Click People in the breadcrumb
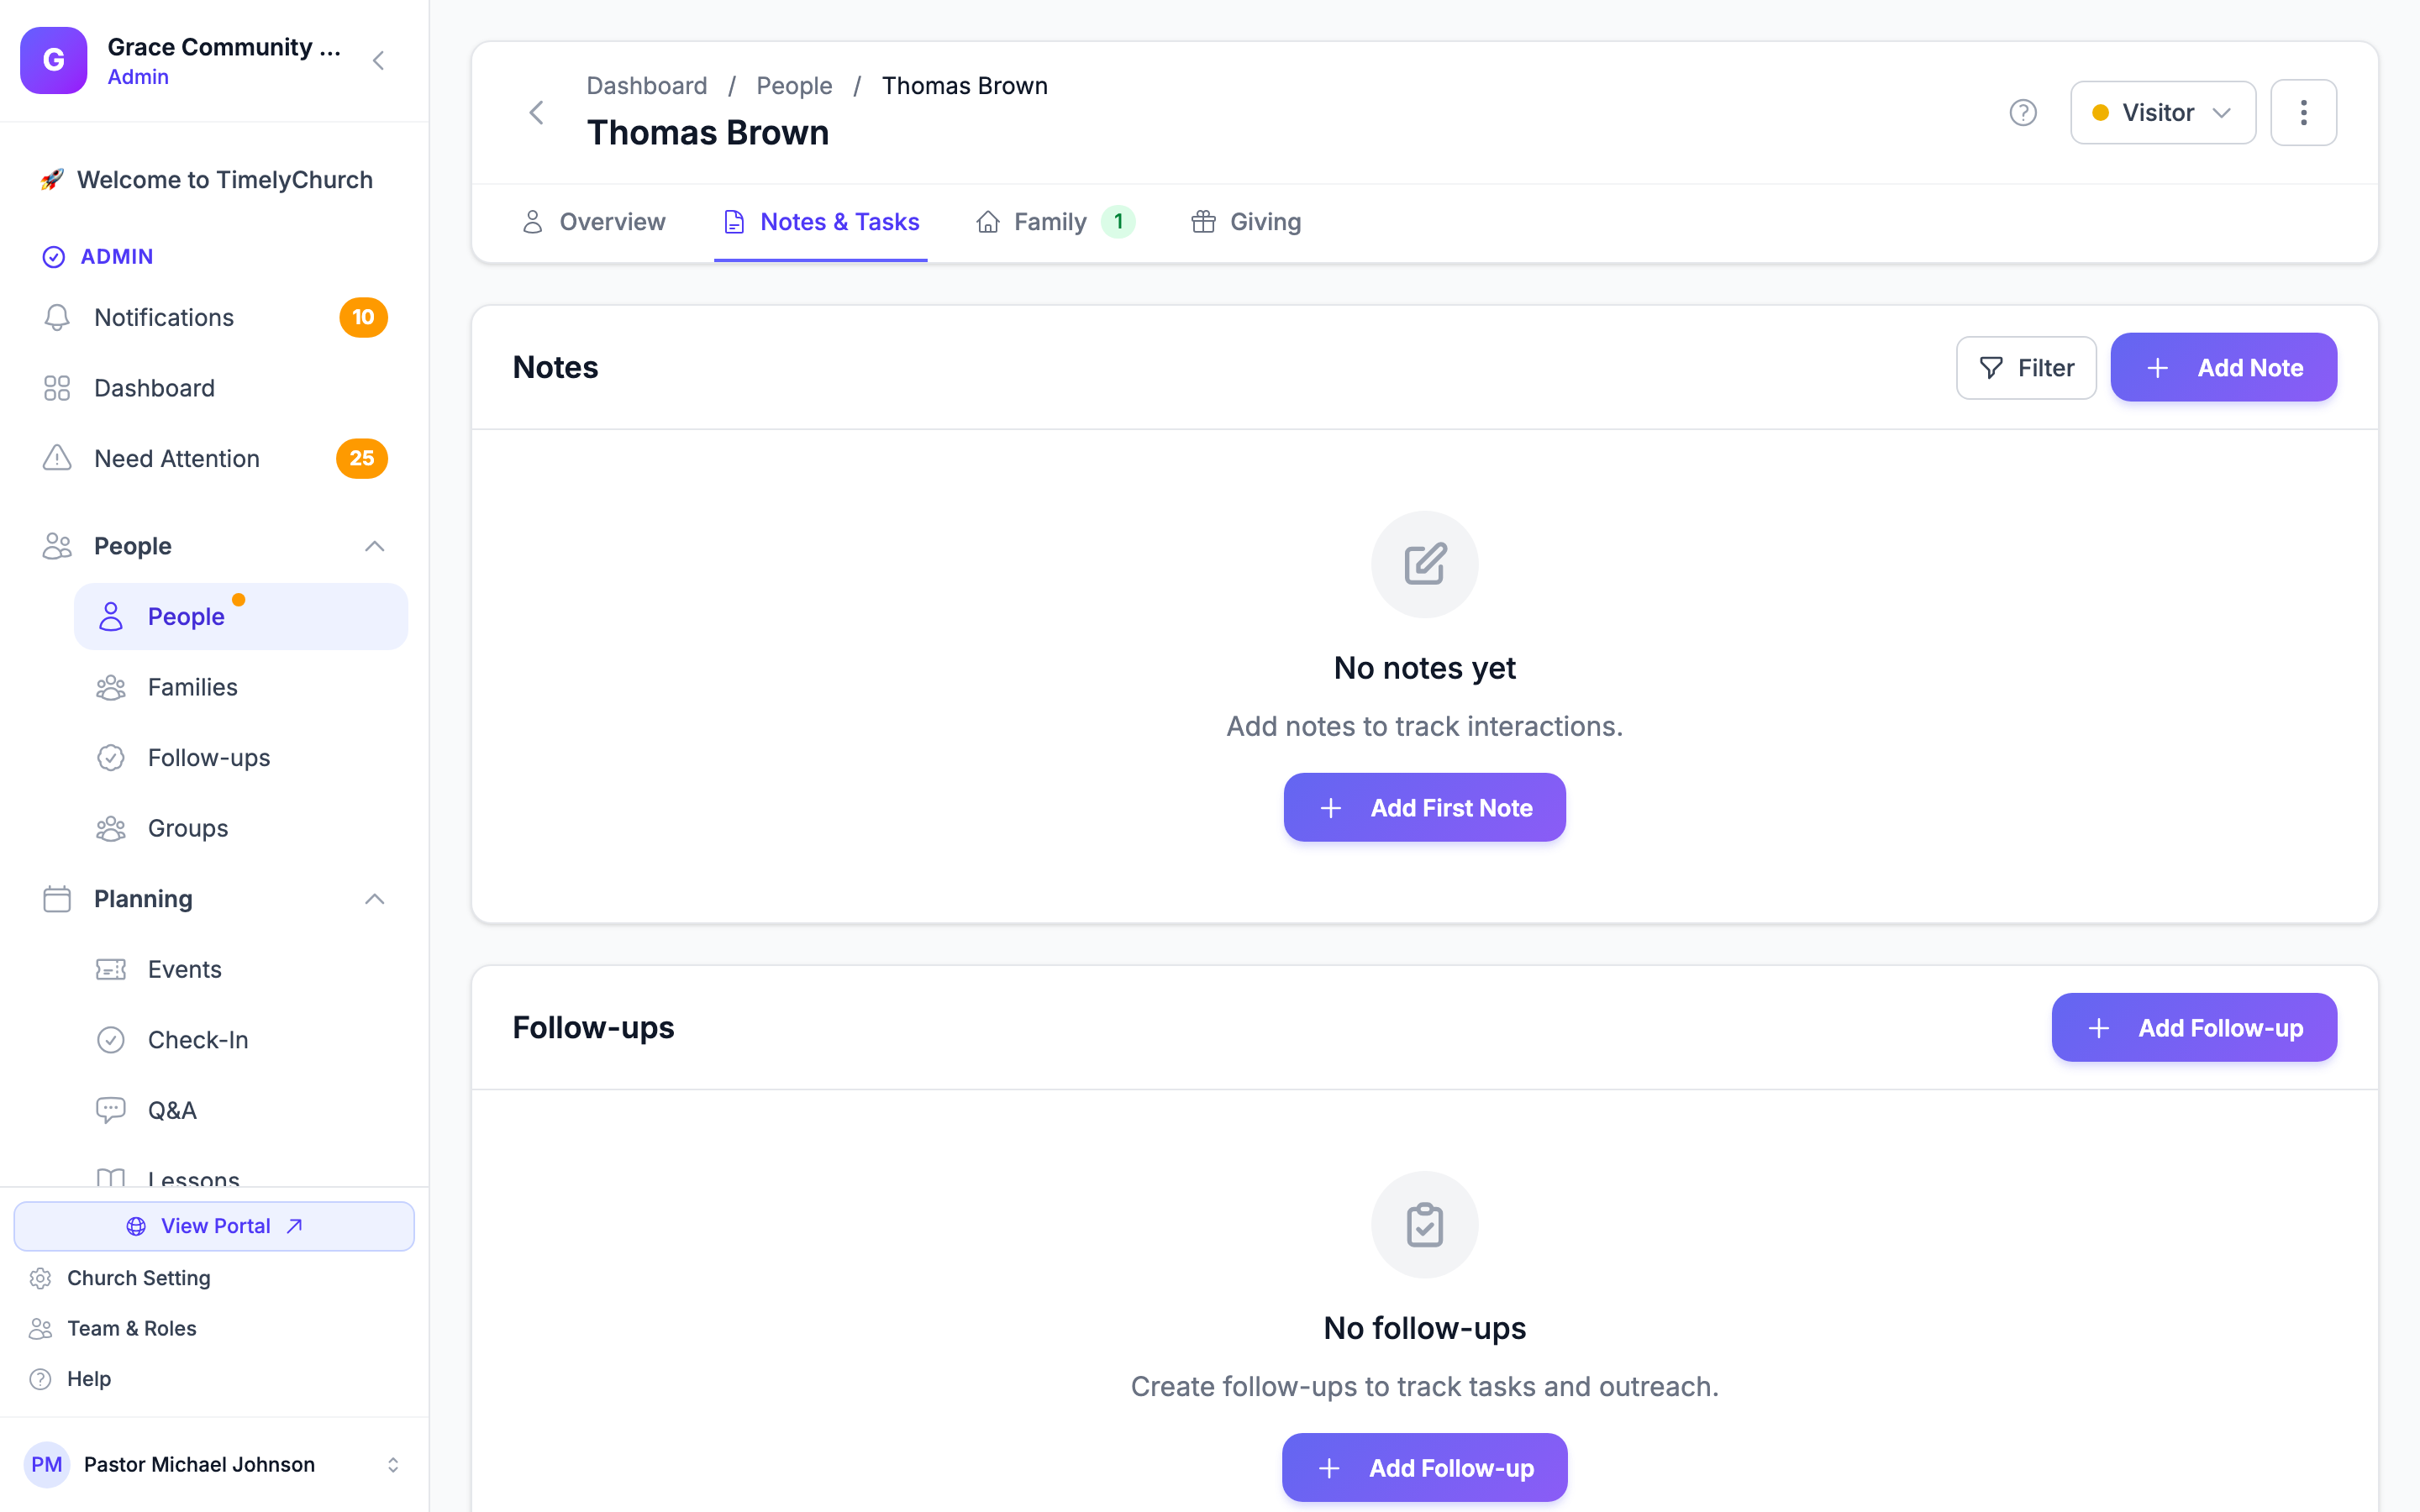The height and width of the screenshot is (1512, 2420). [794, 86]
